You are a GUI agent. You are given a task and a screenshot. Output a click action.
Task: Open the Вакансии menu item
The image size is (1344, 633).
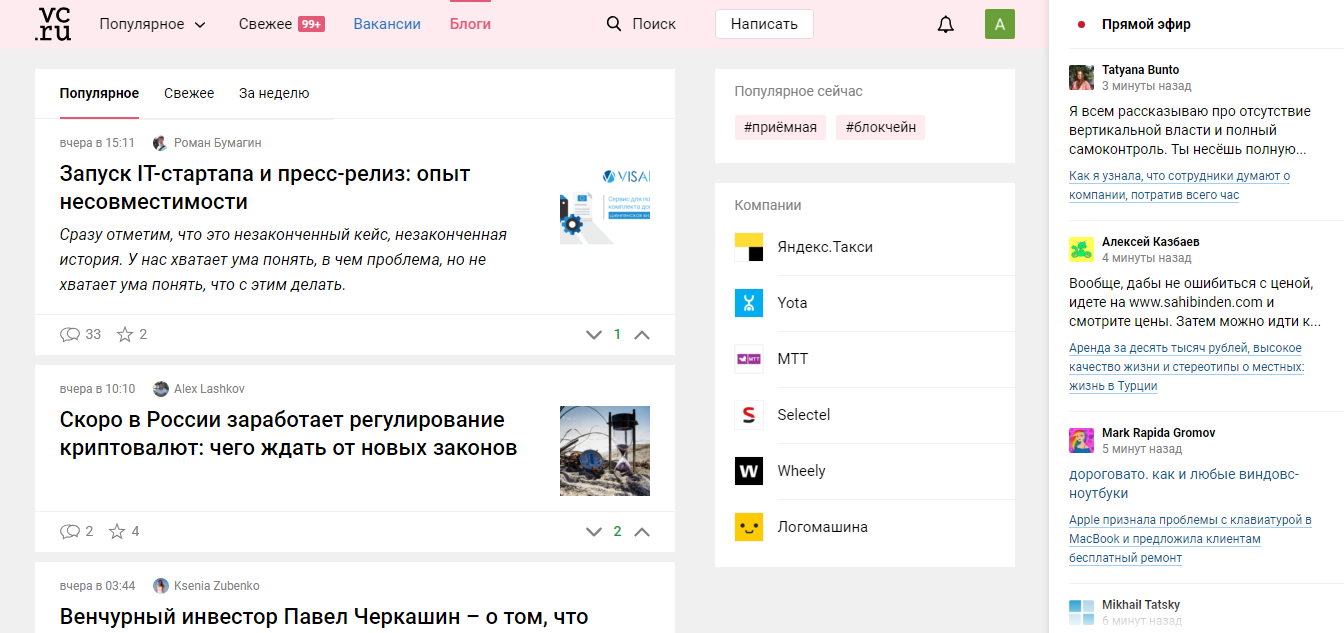387,22
